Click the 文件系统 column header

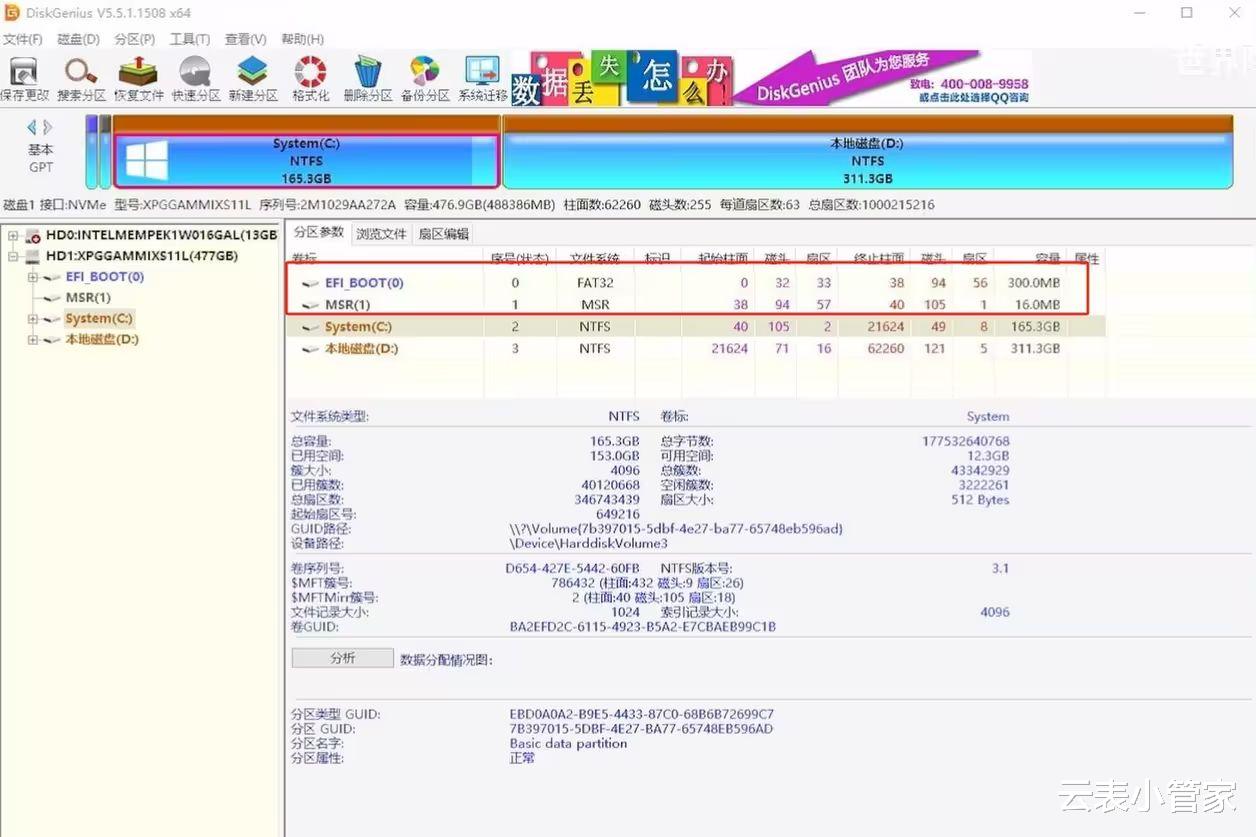(594, 259)
